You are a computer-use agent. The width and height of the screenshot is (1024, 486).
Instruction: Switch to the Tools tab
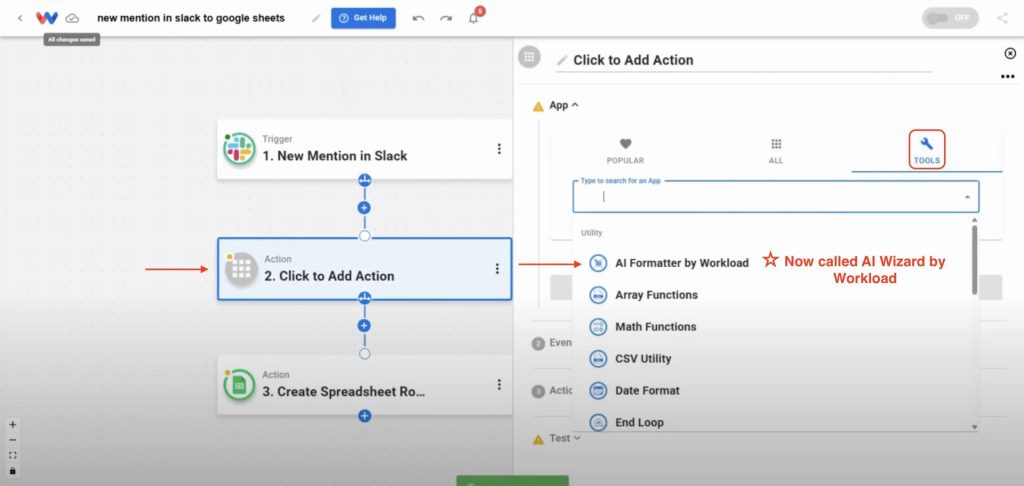(x=927, y=150)
